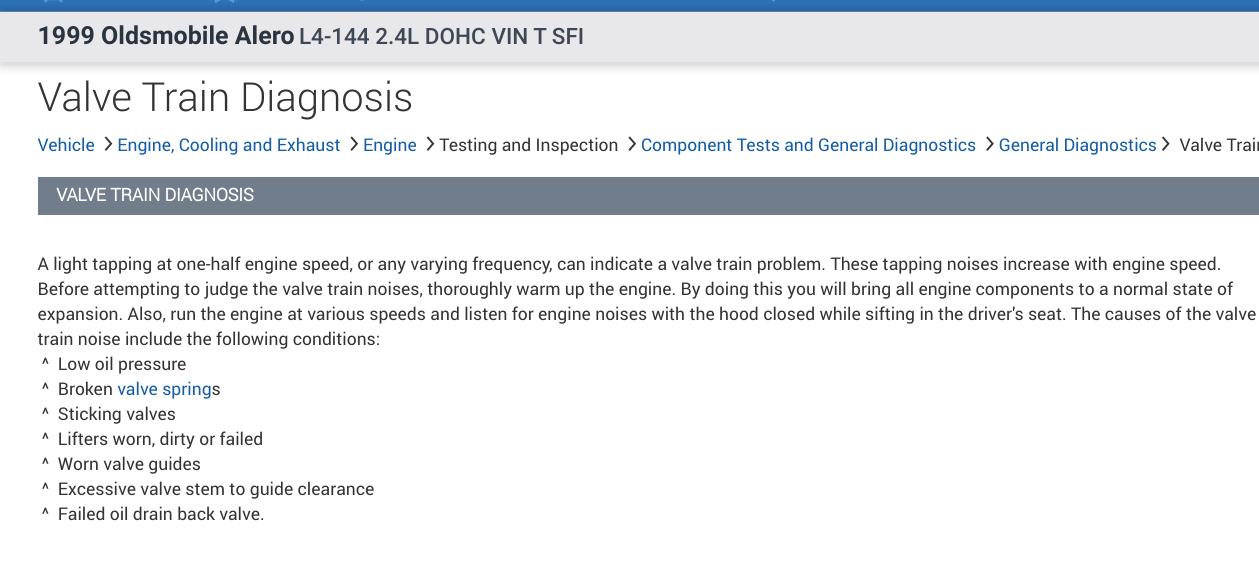
Task: Click the chevron after General Diagnostics
Action: pos(1167,145)
